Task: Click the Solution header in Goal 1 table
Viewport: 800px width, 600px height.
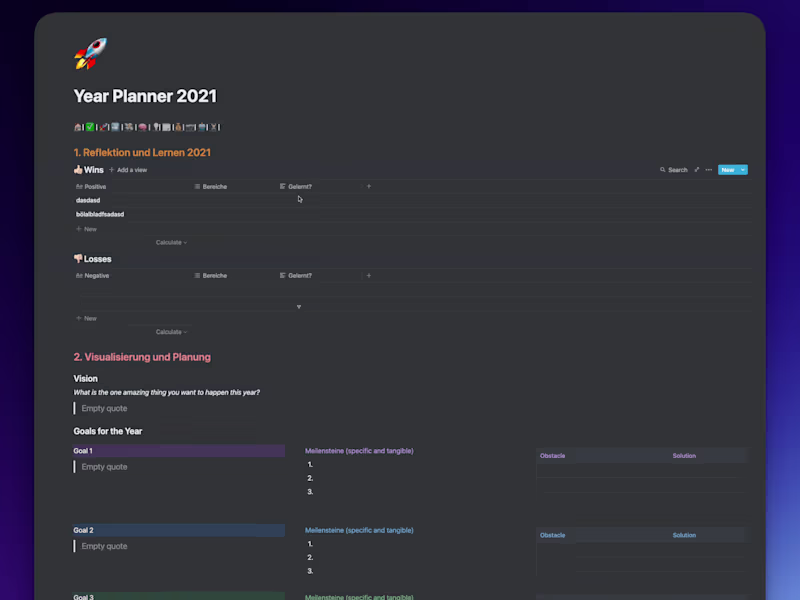Action: point(684,456)
